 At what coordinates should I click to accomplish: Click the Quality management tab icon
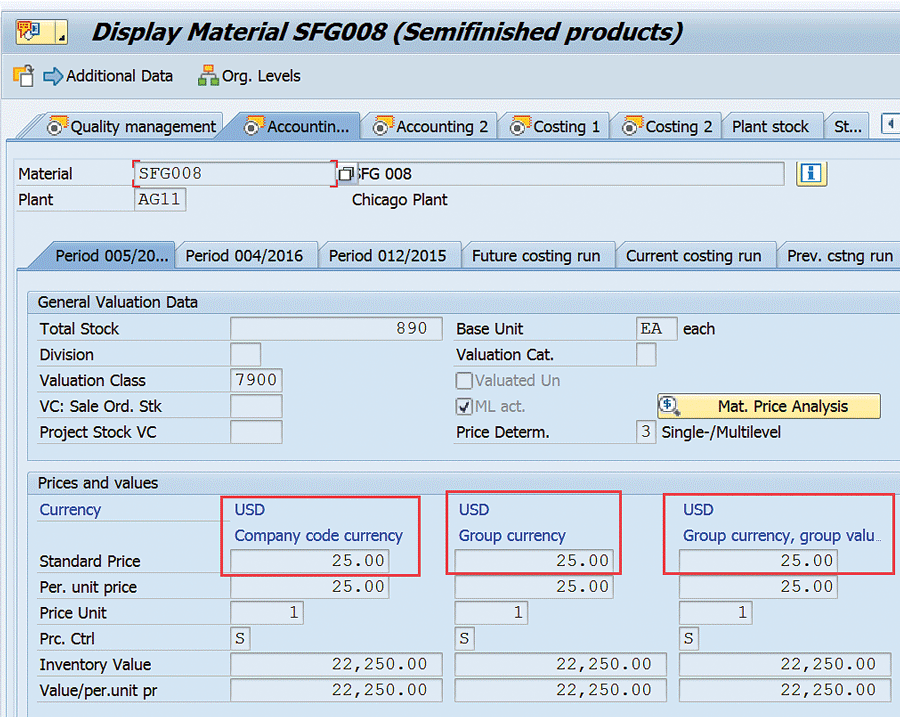point(57,127)
